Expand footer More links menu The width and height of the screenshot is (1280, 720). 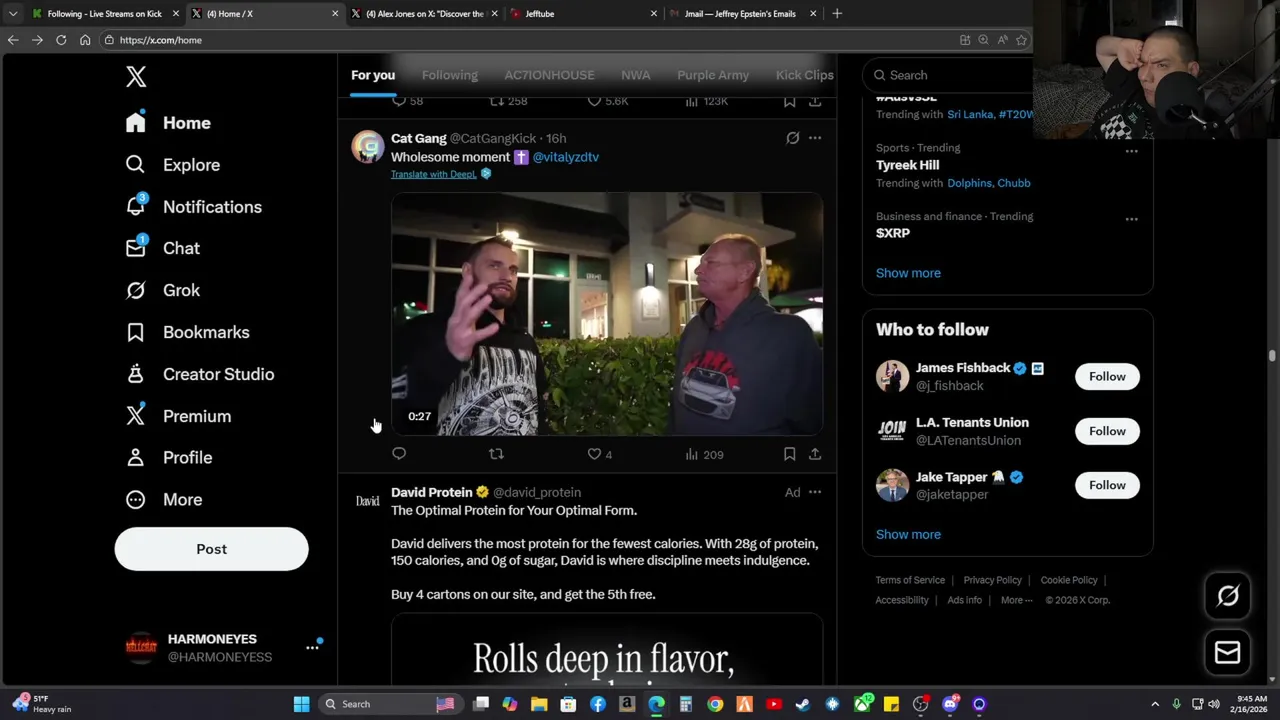[x=1018, y=600]
